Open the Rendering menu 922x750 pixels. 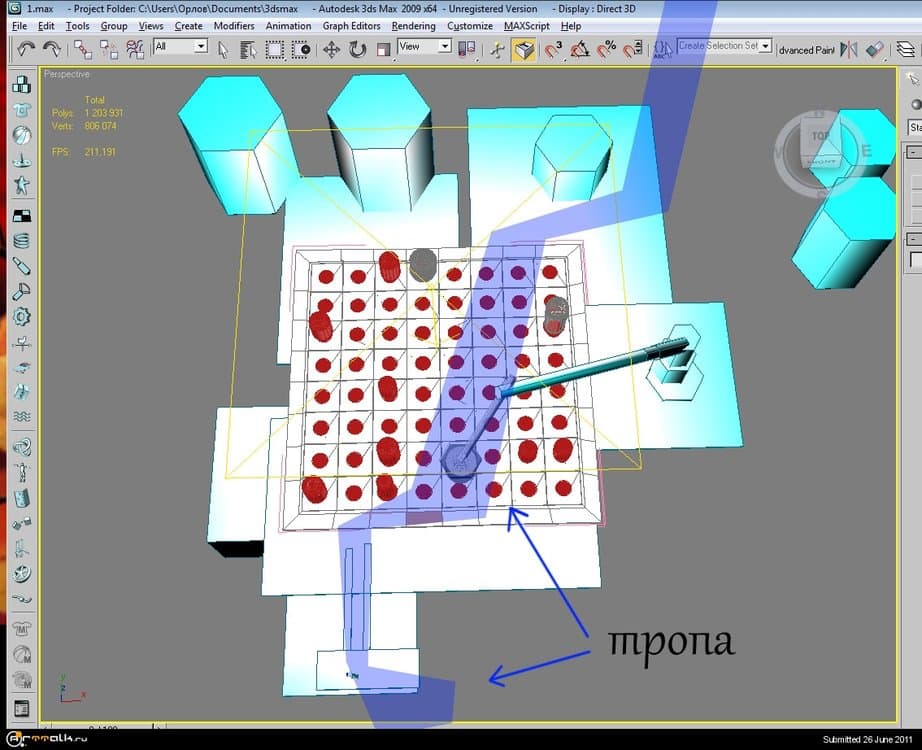413,26
